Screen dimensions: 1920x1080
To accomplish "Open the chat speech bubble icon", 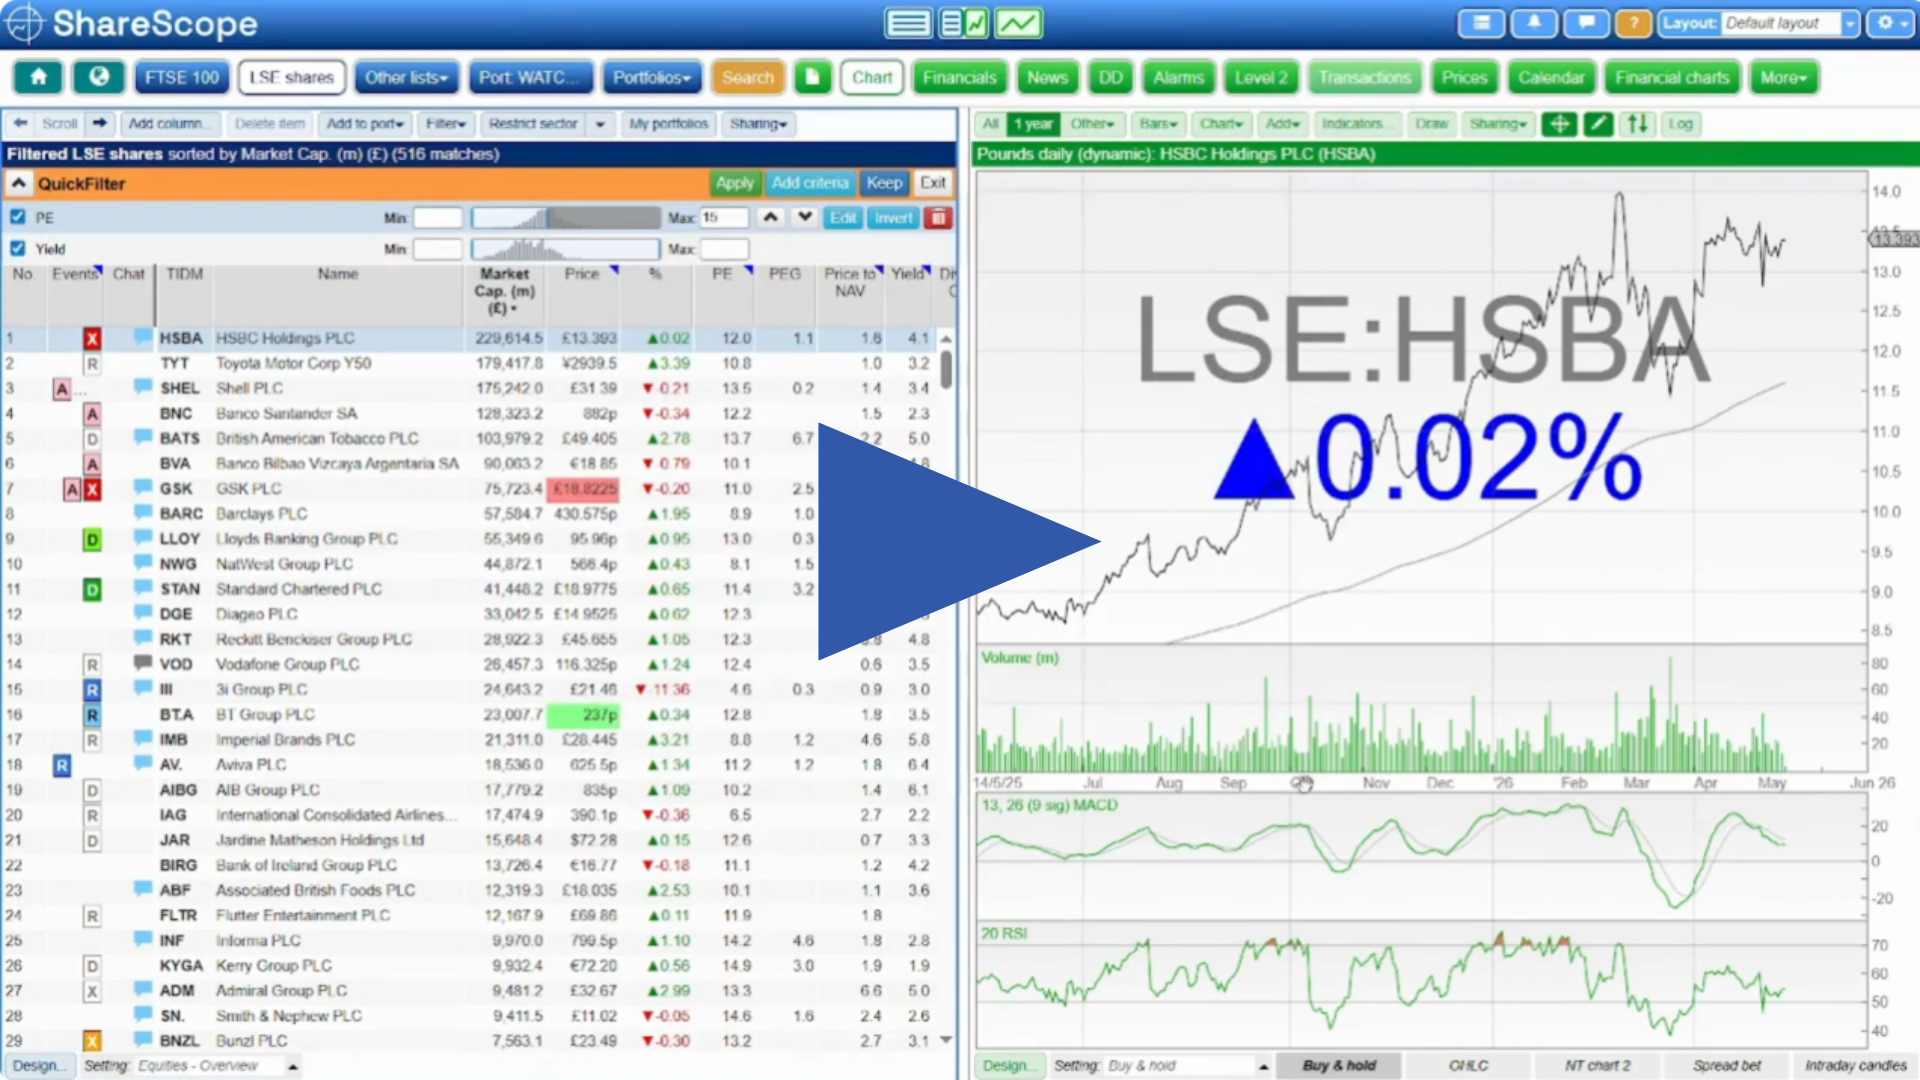I will coord(1585,23).
